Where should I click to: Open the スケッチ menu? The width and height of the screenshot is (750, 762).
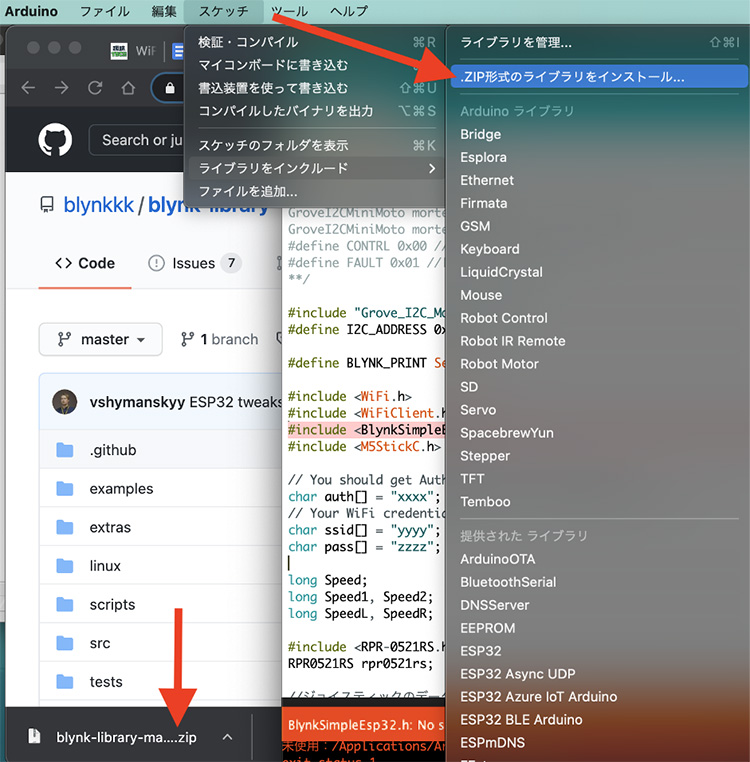pyautogui.click(x=224, y=11)
